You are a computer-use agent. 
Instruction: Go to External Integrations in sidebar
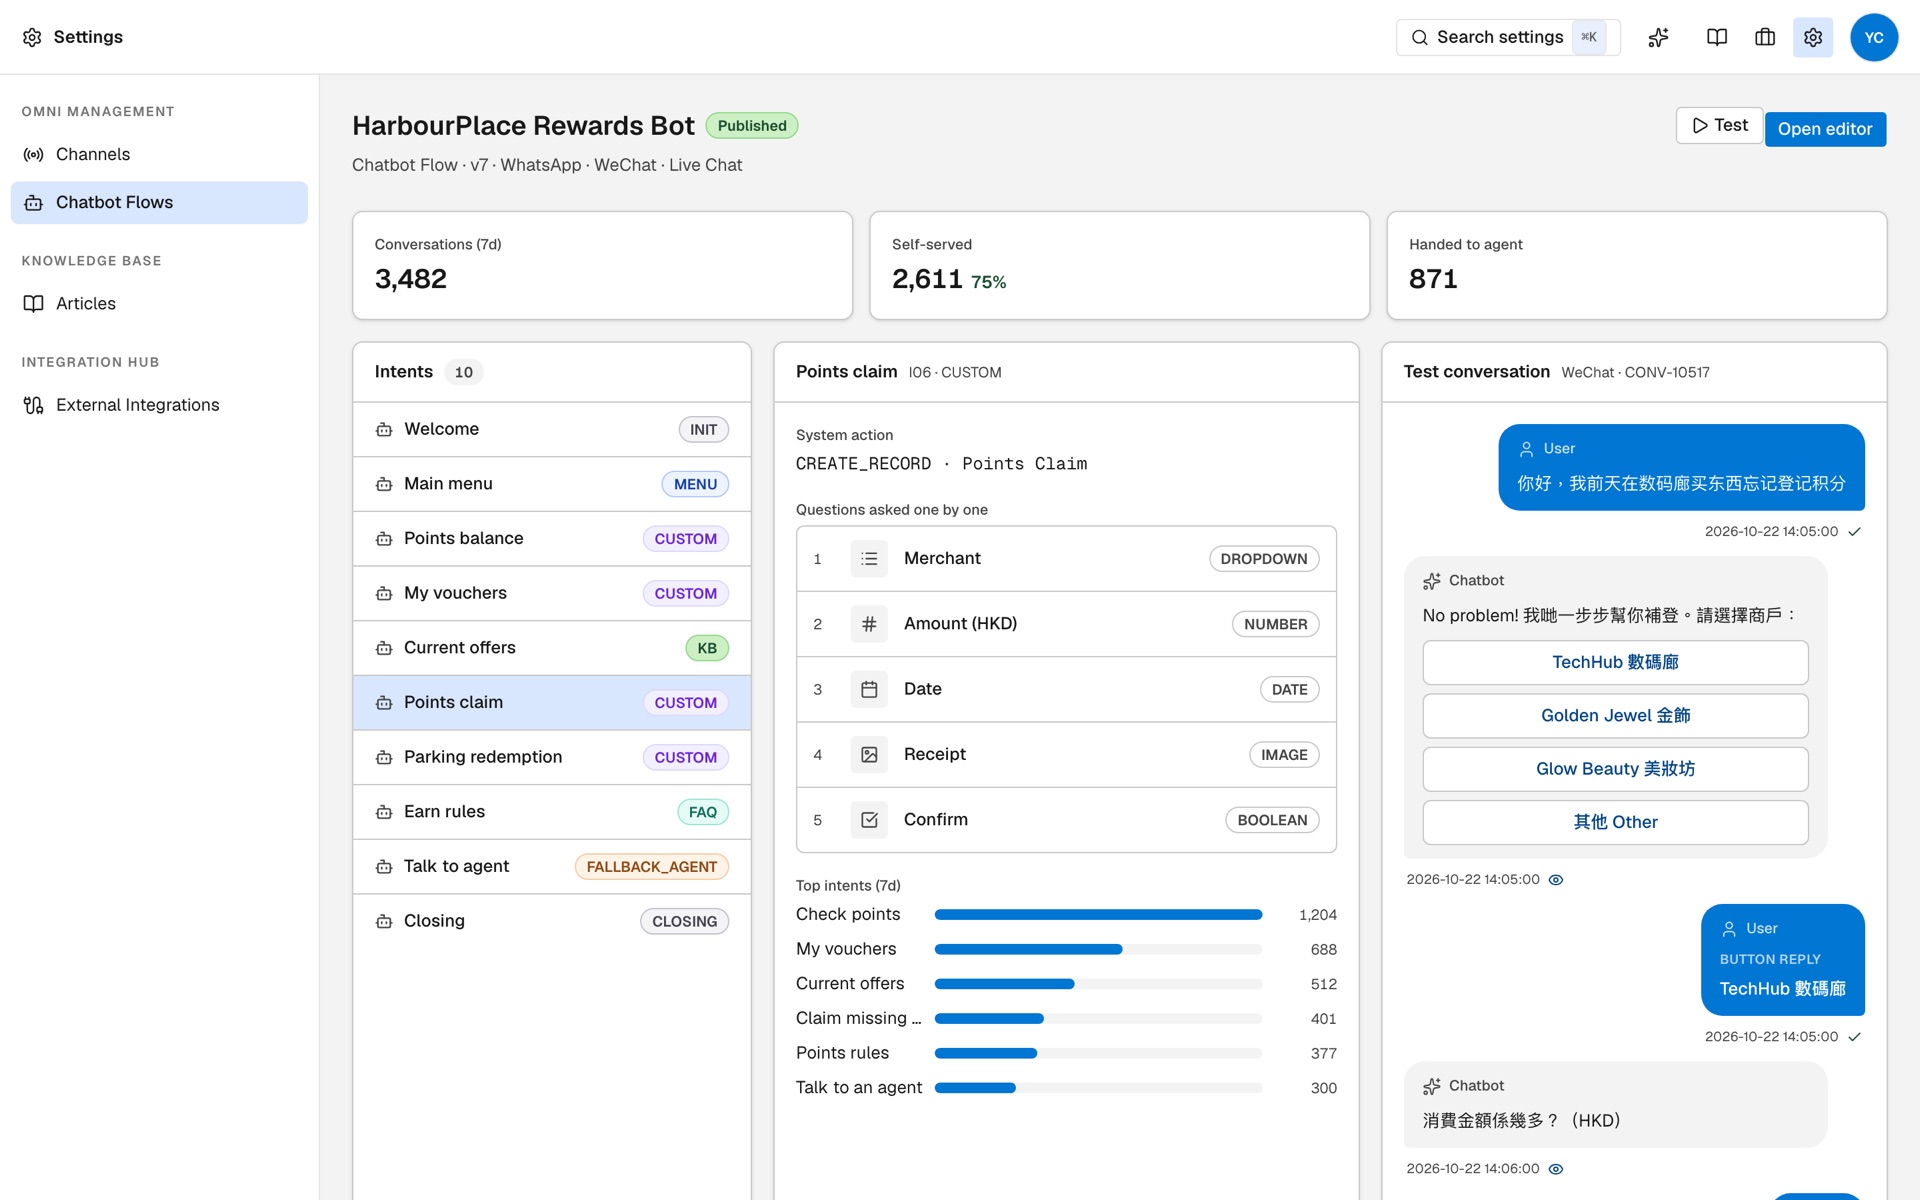tap(159, 404)
